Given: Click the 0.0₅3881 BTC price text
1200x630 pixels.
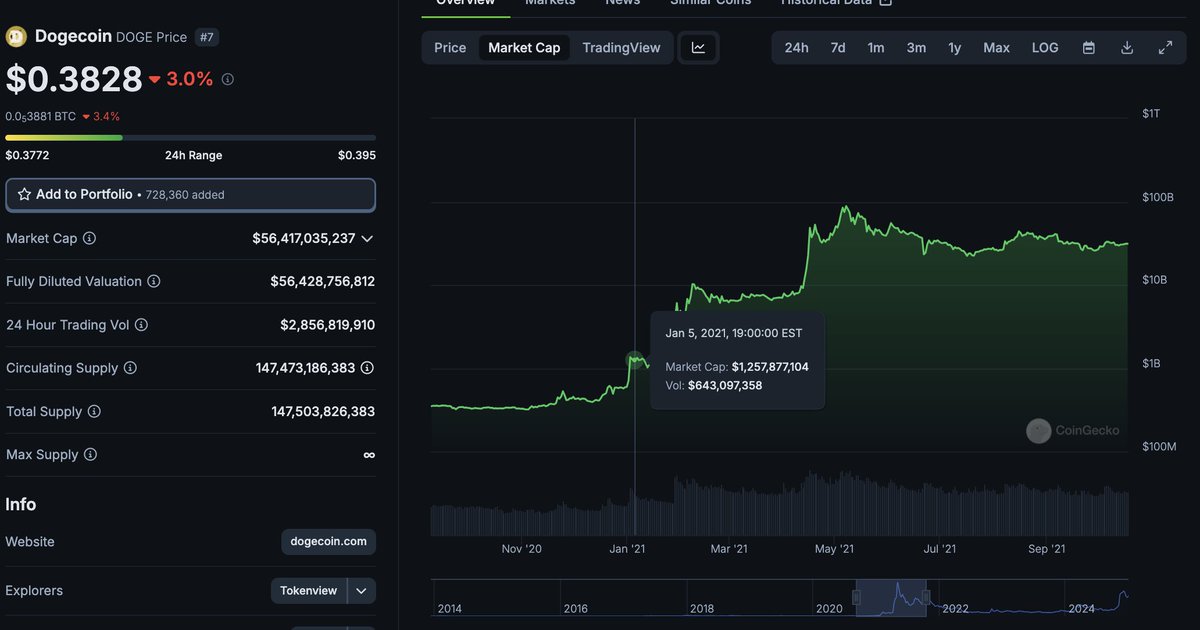Looking at the screenshot, I should (41, 116).
